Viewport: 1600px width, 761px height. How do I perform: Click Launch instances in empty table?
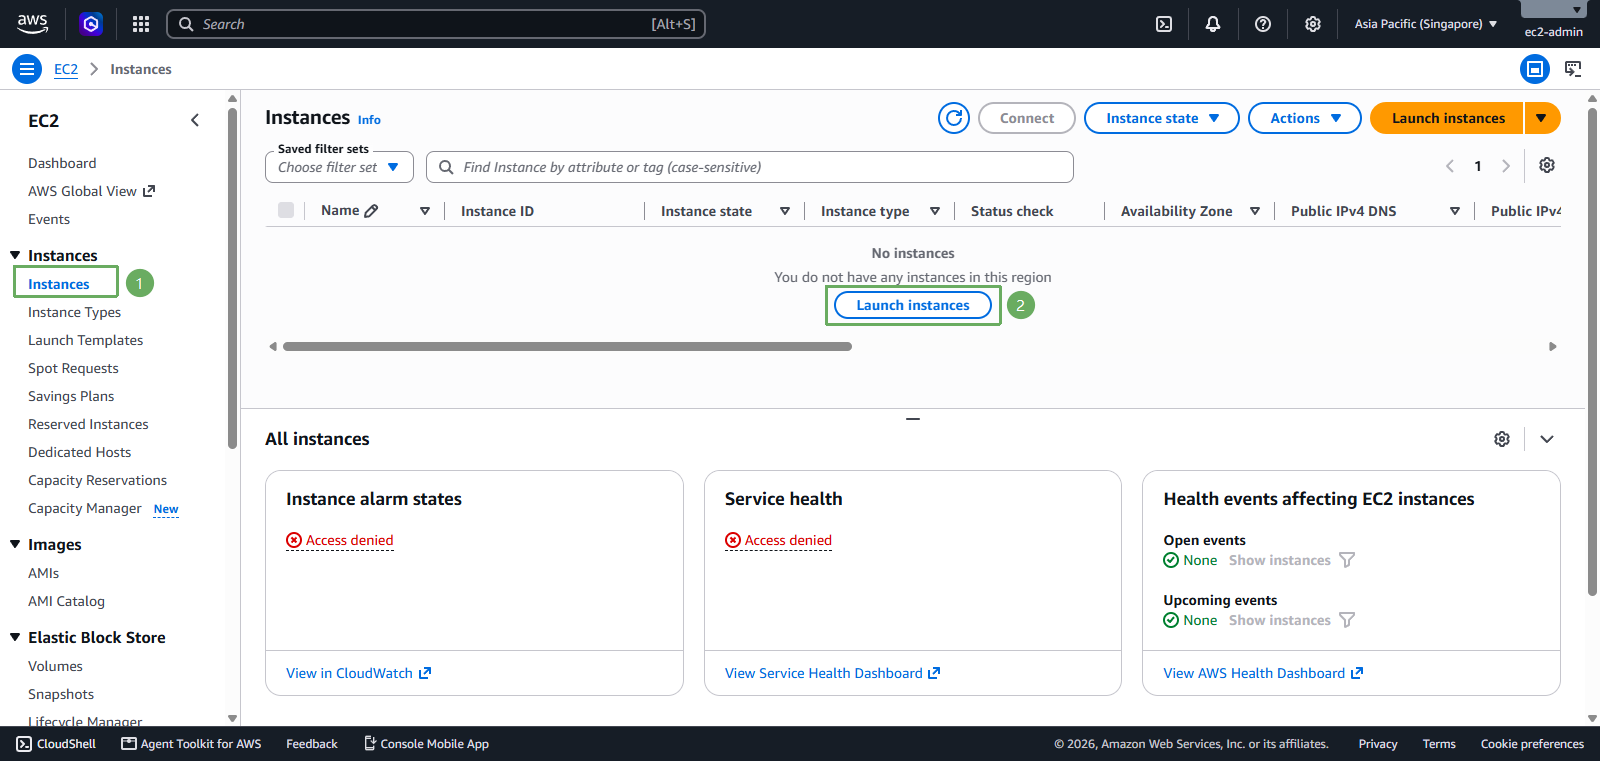pos(913,305)
